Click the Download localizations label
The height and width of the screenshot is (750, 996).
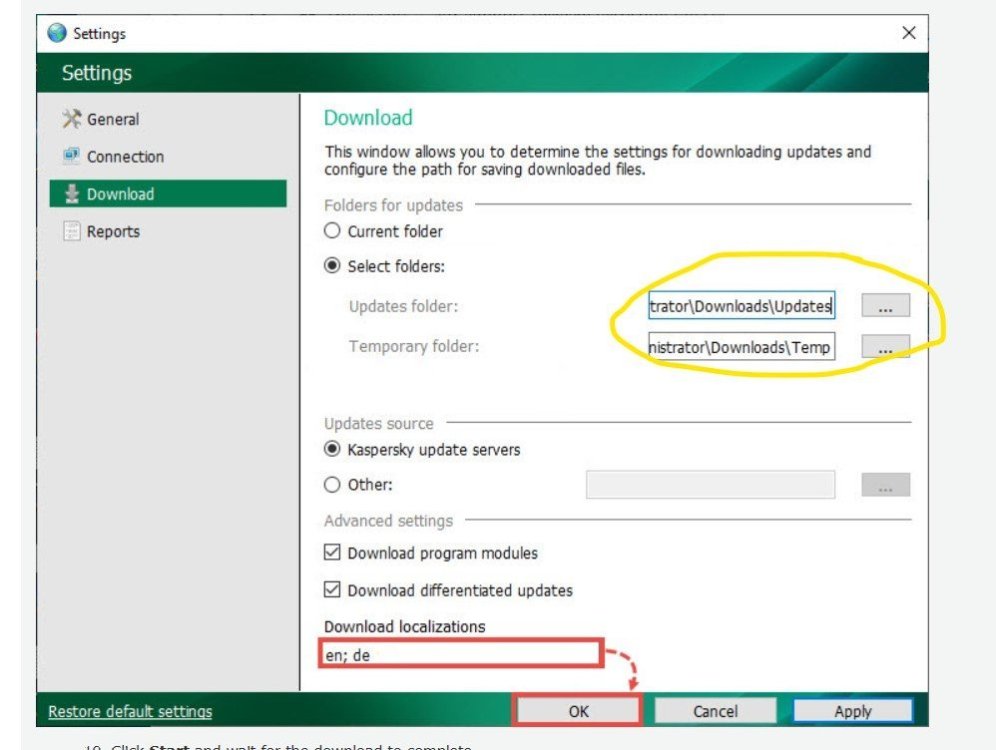pyautogui.click(x=405, y=626)
